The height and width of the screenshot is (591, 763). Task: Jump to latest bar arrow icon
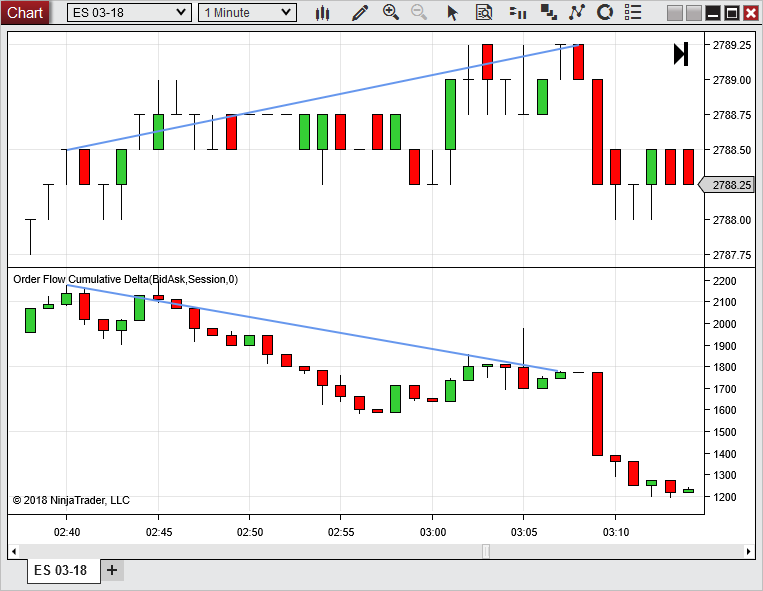coord(680,54)
